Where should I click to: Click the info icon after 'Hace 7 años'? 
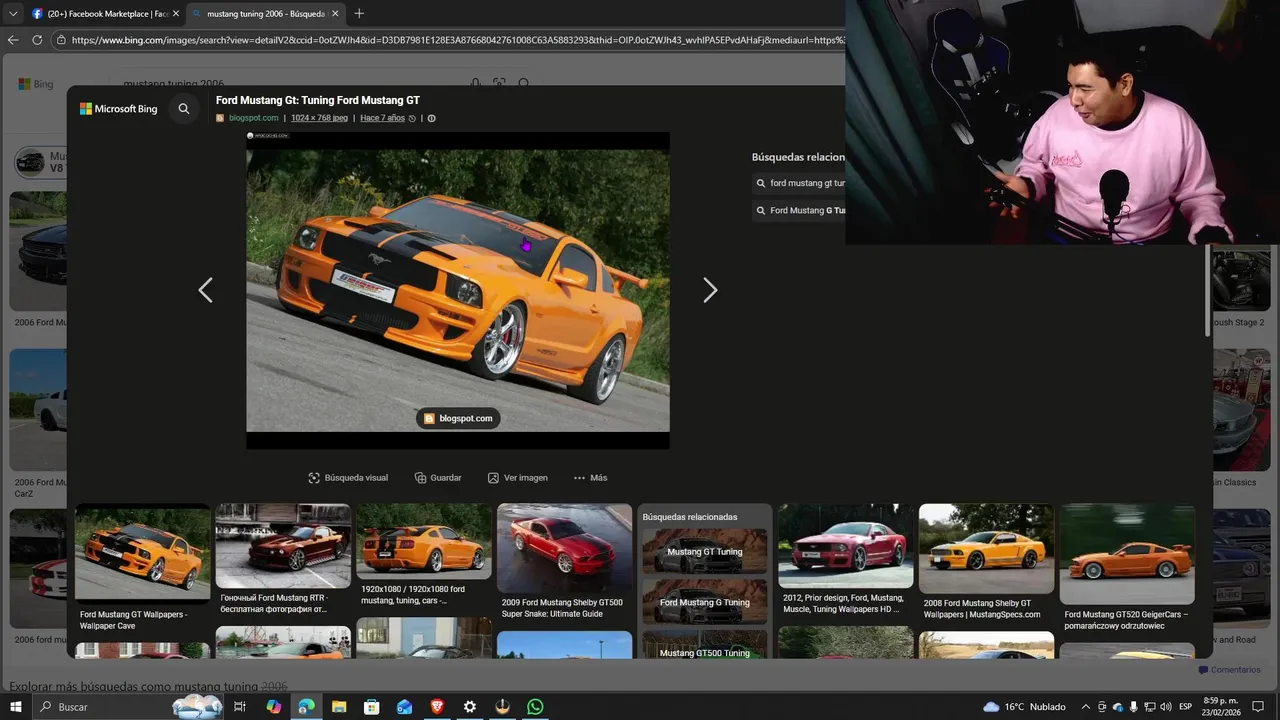[432, 118]
